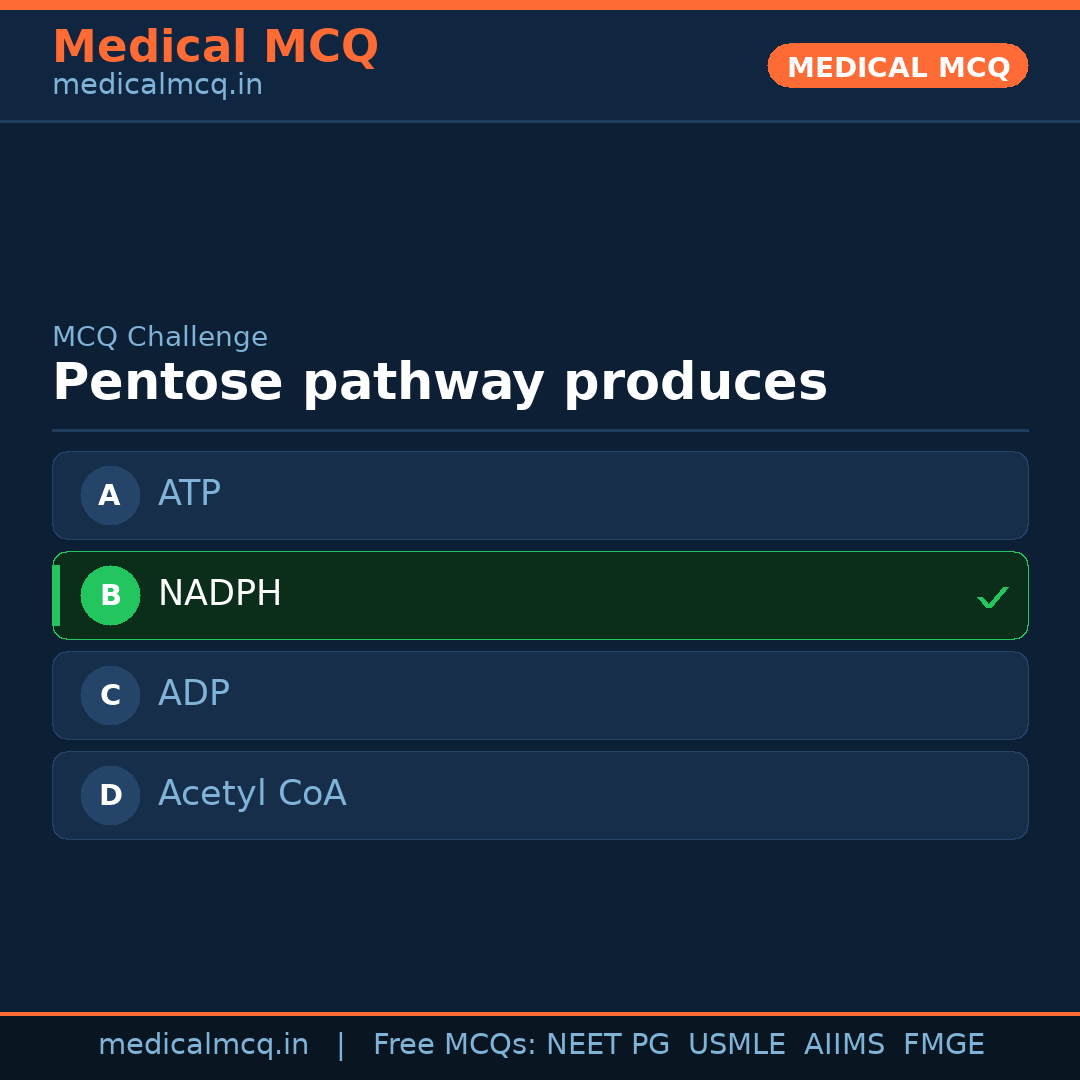Click the green checkmark on NADPH
The width and height of the screenshot is (1080, 1080).
(992, 597)
